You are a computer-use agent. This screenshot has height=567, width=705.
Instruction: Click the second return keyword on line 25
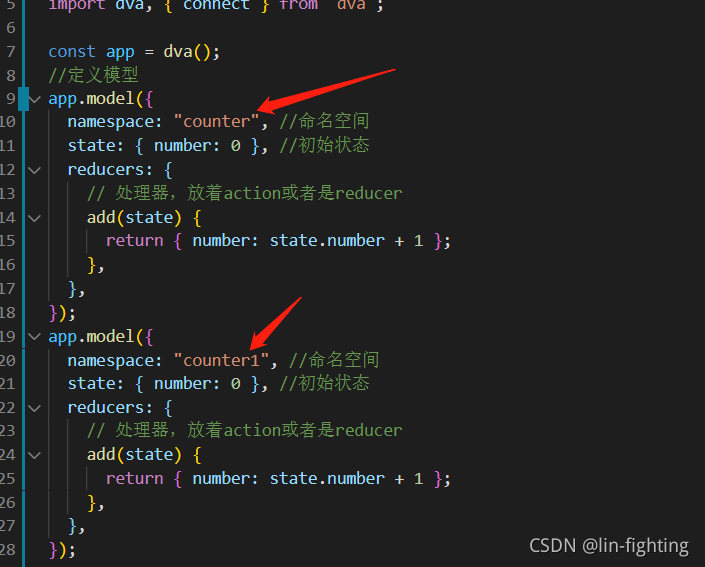[134, 478]
